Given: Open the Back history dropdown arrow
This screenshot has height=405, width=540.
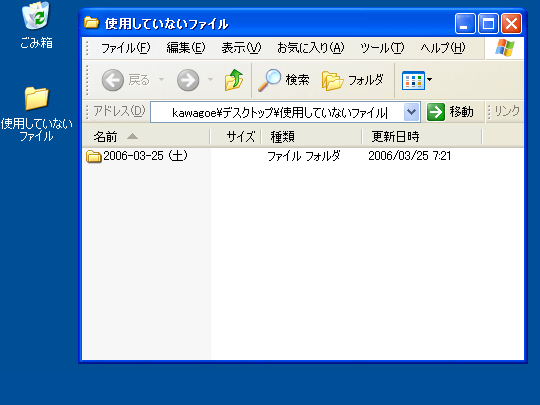Looking at the screenshot, I should click(161, 80).
